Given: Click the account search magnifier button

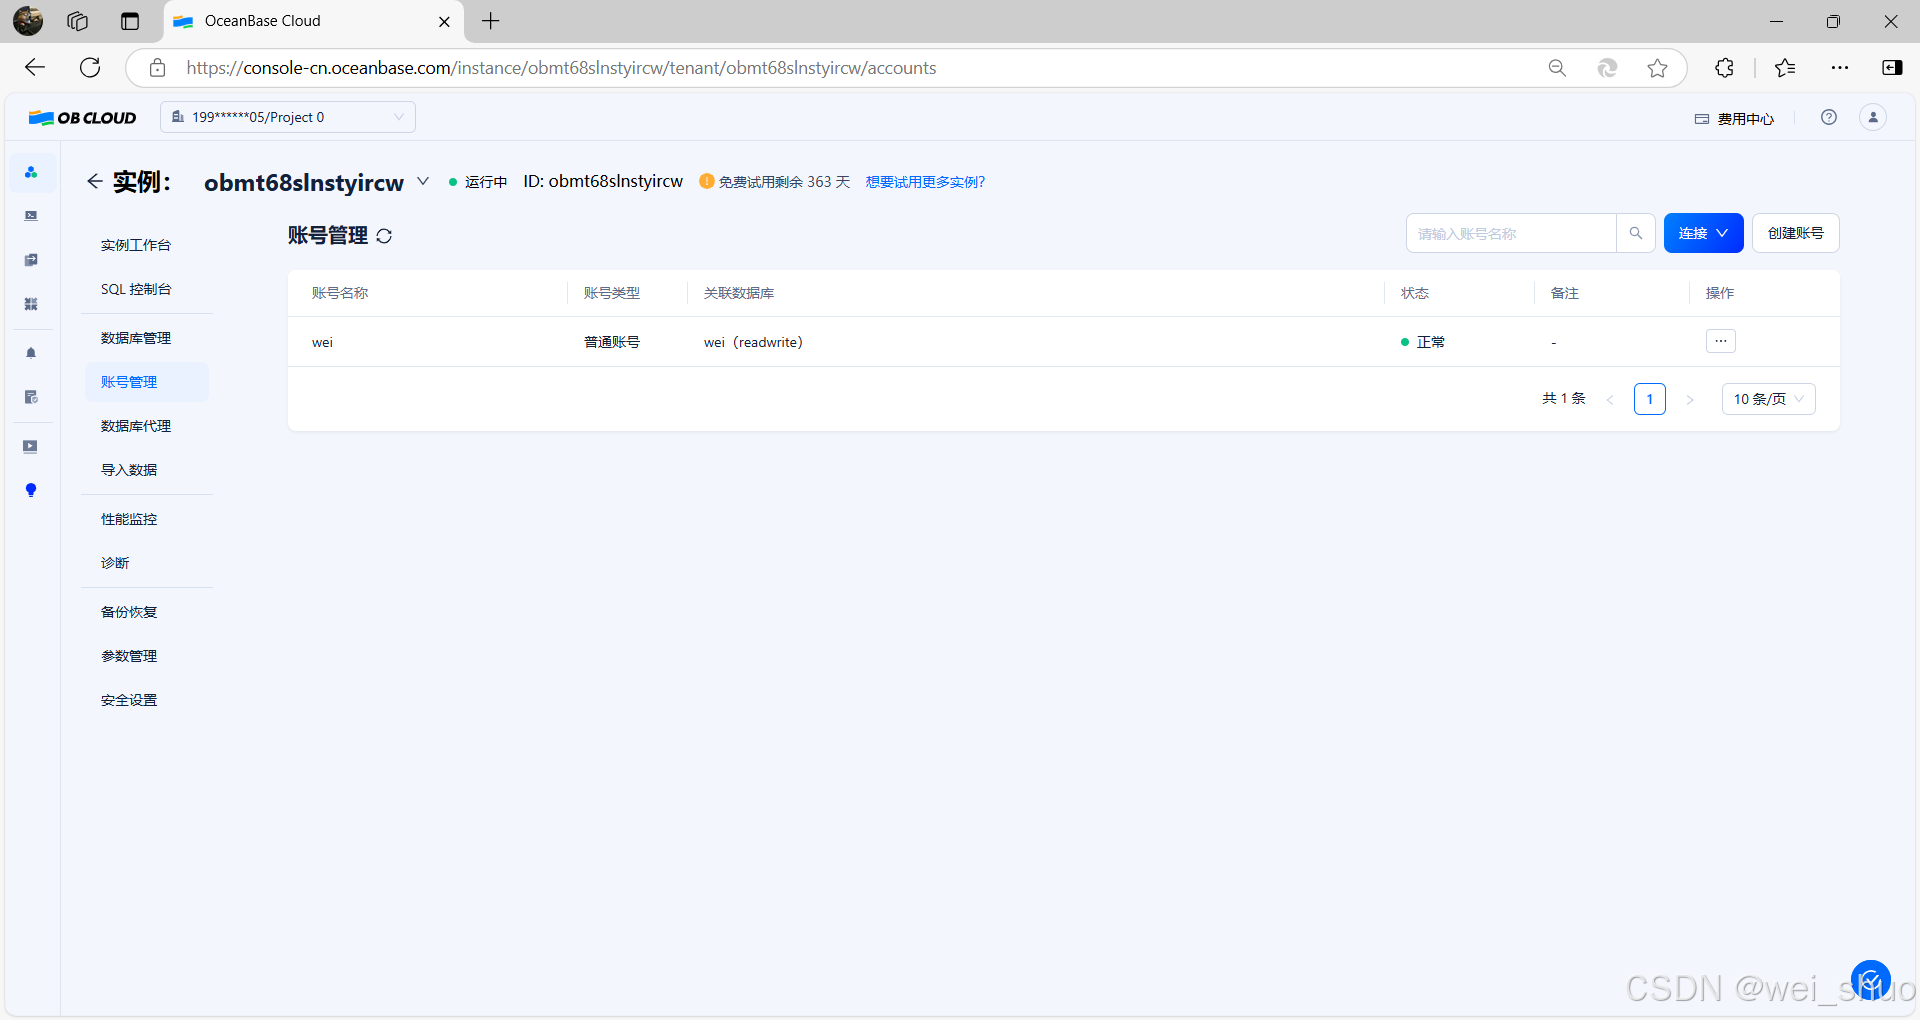Looking at the screenshot, I should pos(1636,233).
